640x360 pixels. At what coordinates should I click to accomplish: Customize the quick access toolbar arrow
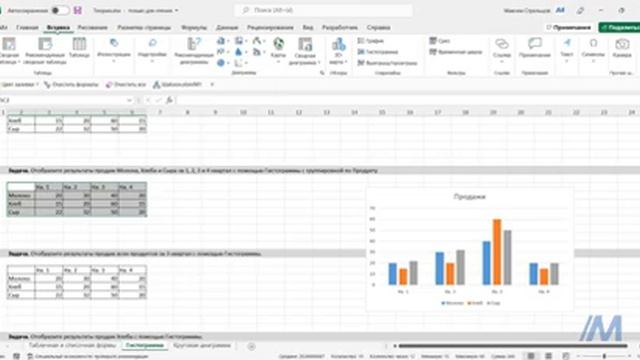coord(212,84)
